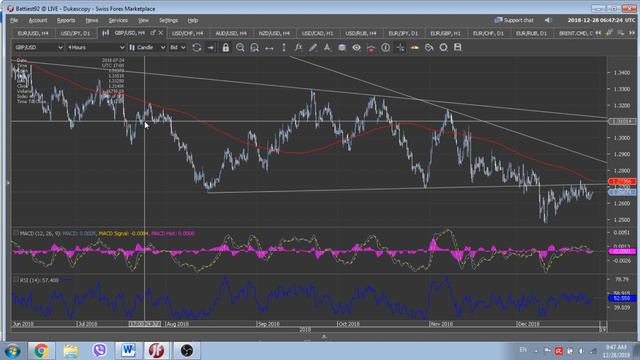Open the View menu

tap(143, 20)
